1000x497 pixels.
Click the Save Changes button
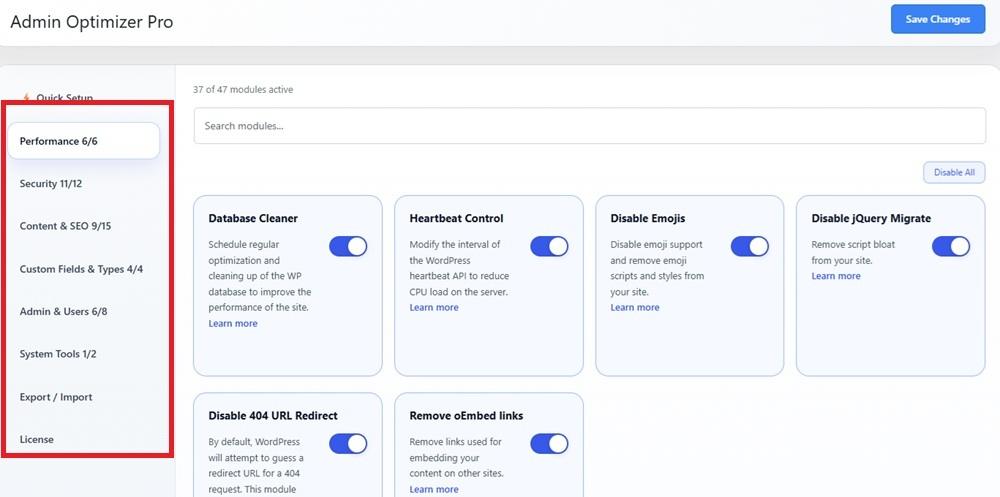(x=938, y=19)
